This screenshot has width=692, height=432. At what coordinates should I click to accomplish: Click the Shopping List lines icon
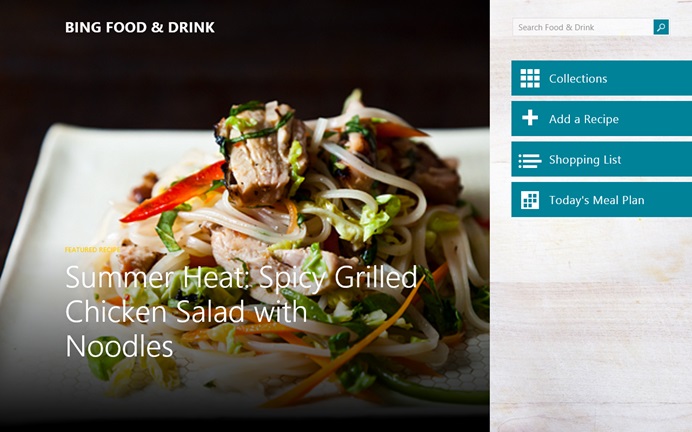tap(530, 160)
